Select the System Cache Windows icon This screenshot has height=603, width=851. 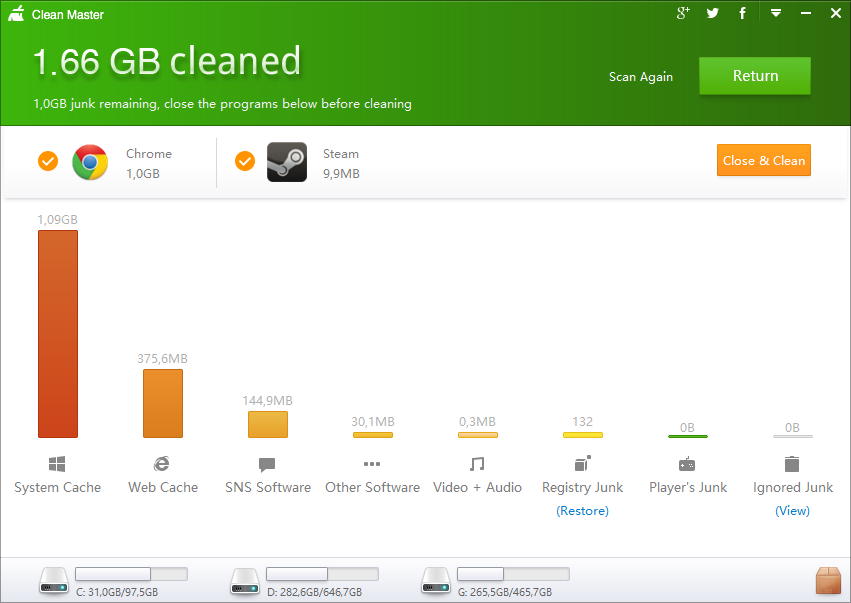click(57, 464)
